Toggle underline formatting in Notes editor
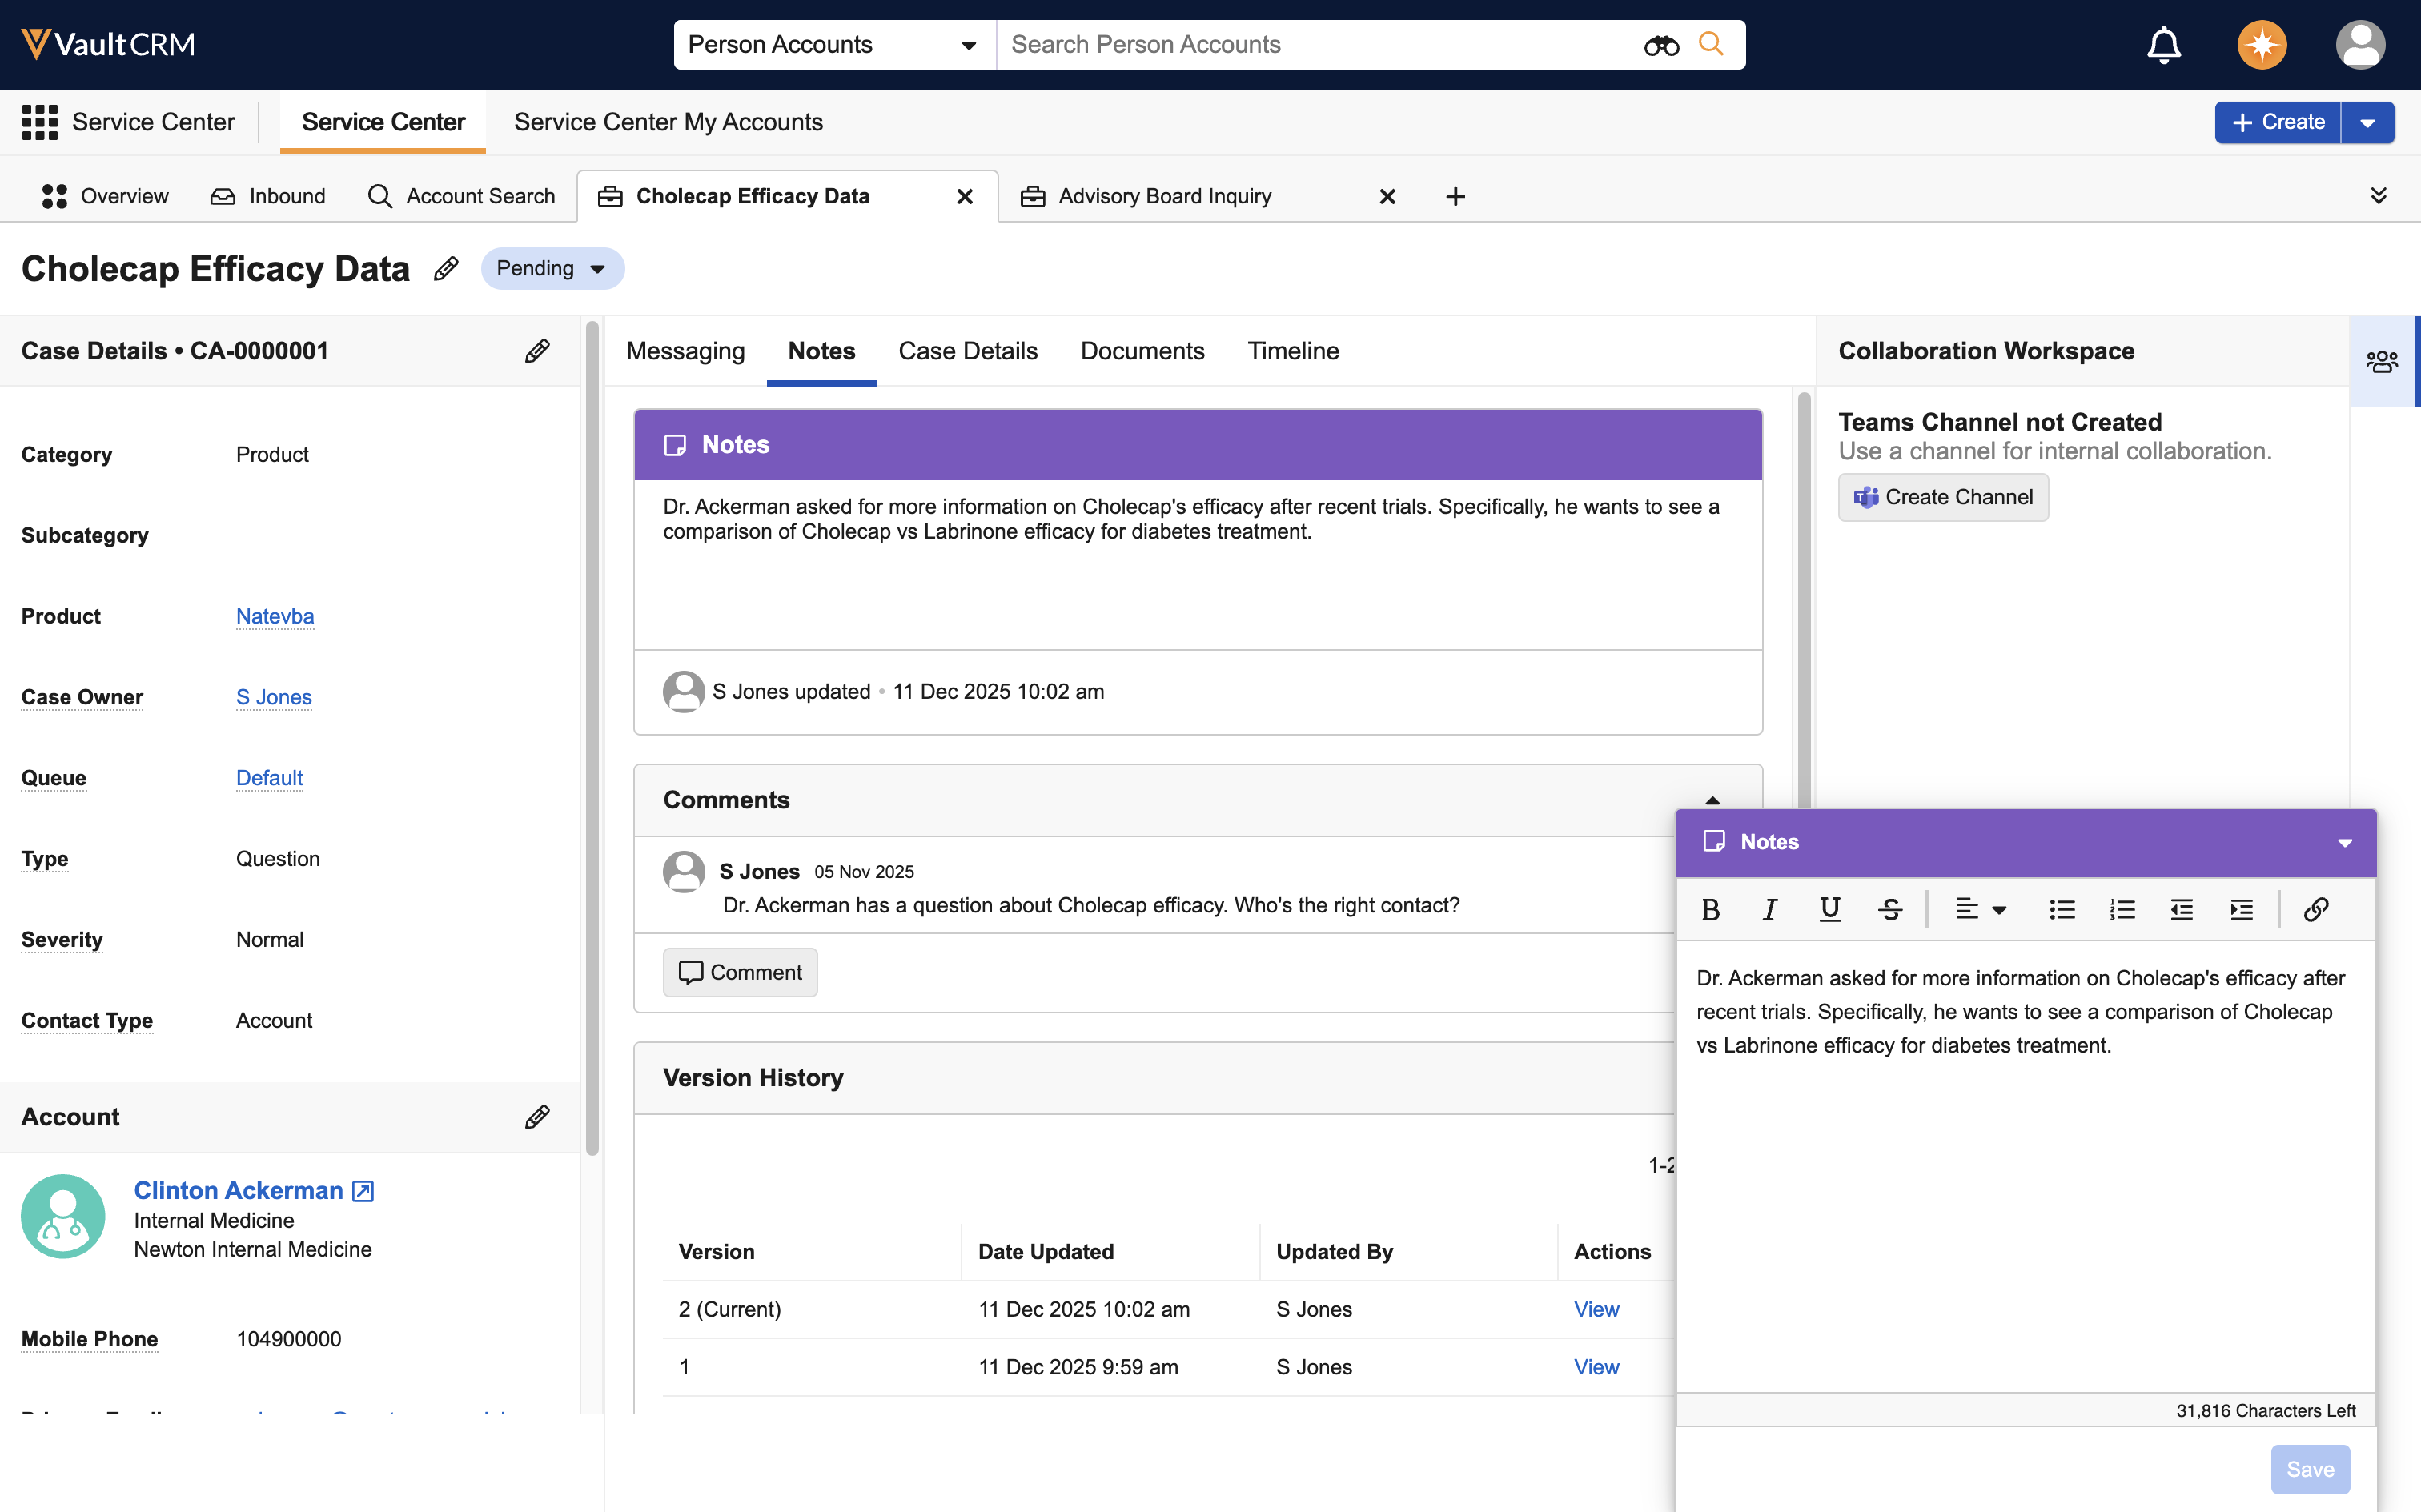 [1829, 909]
